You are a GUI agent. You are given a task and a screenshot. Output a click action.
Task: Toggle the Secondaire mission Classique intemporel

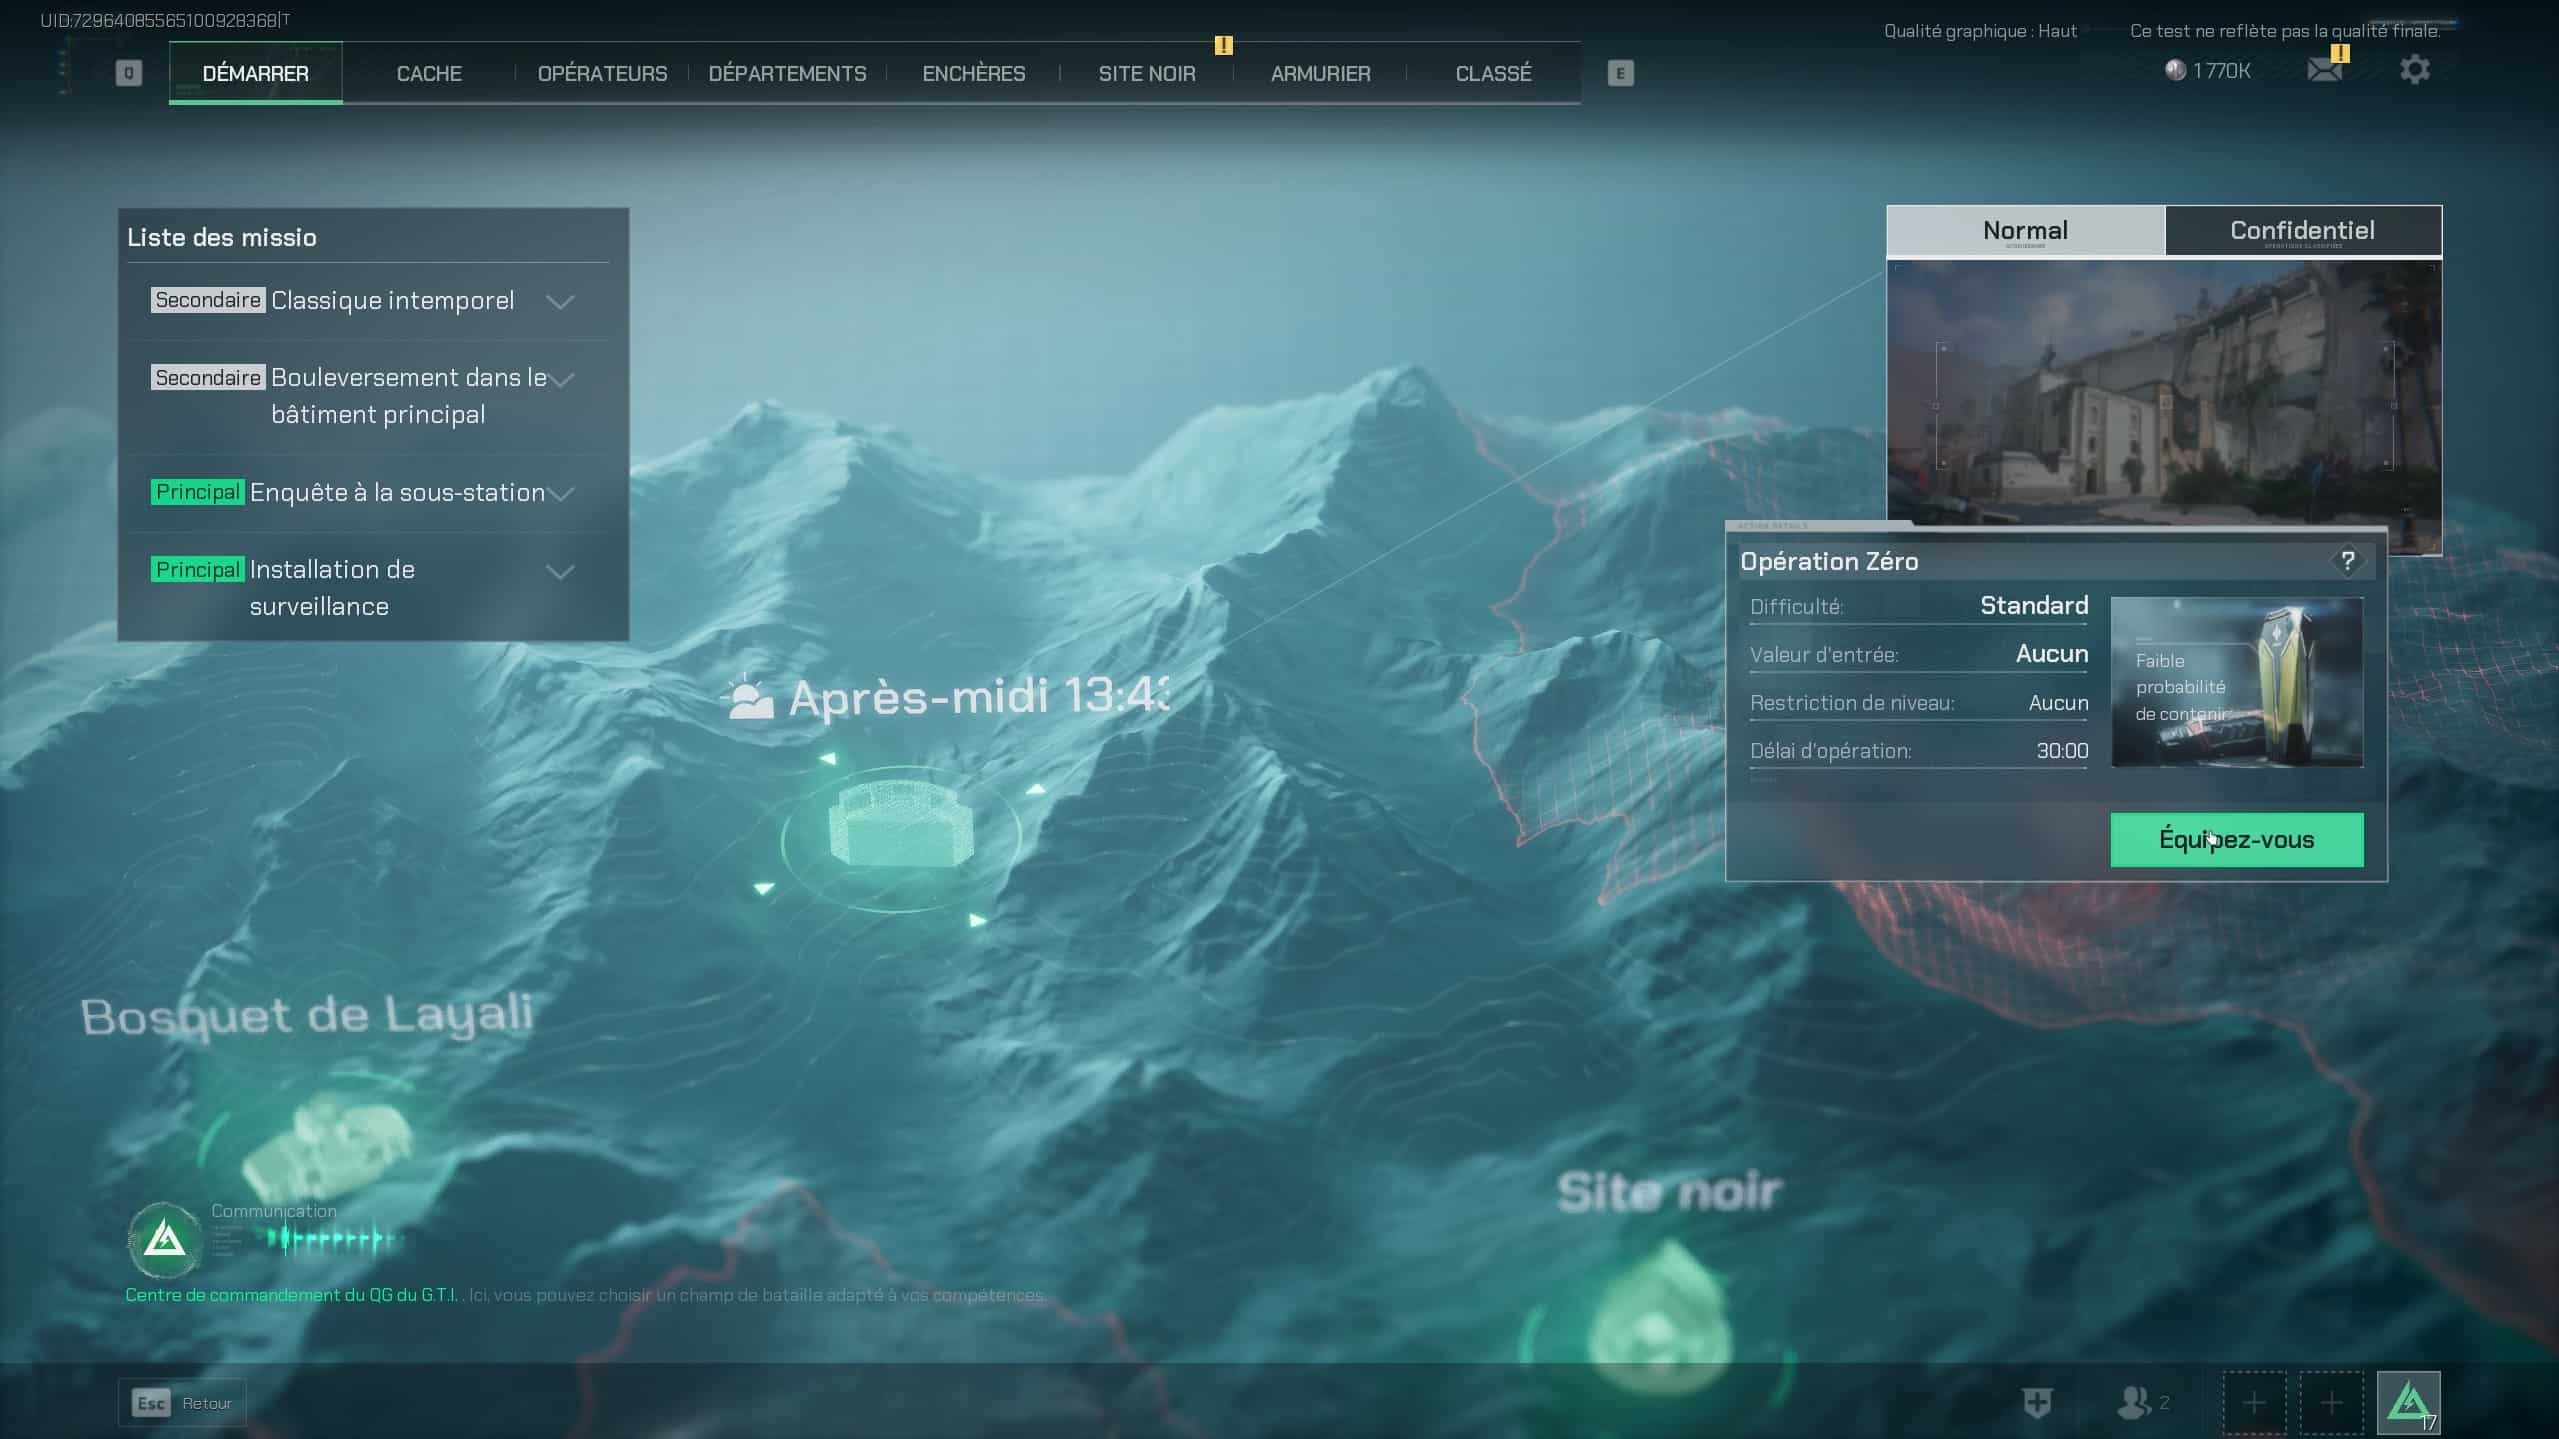coord(392,300)
